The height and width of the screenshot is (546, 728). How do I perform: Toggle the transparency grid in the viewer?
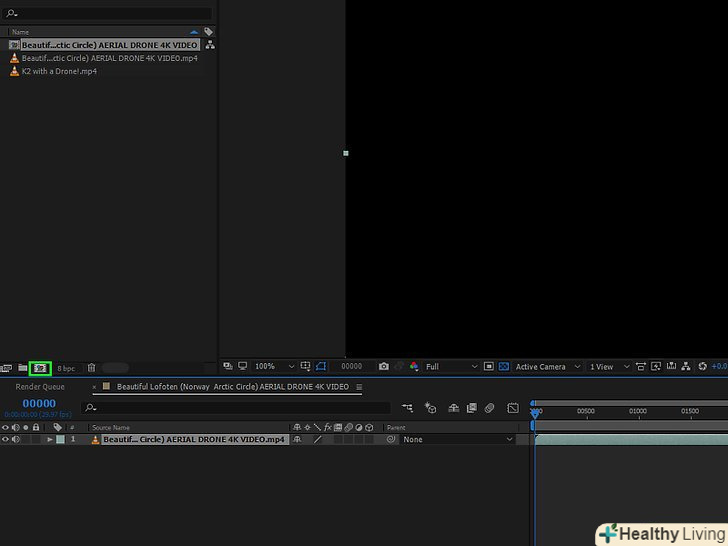click(504, 367)
